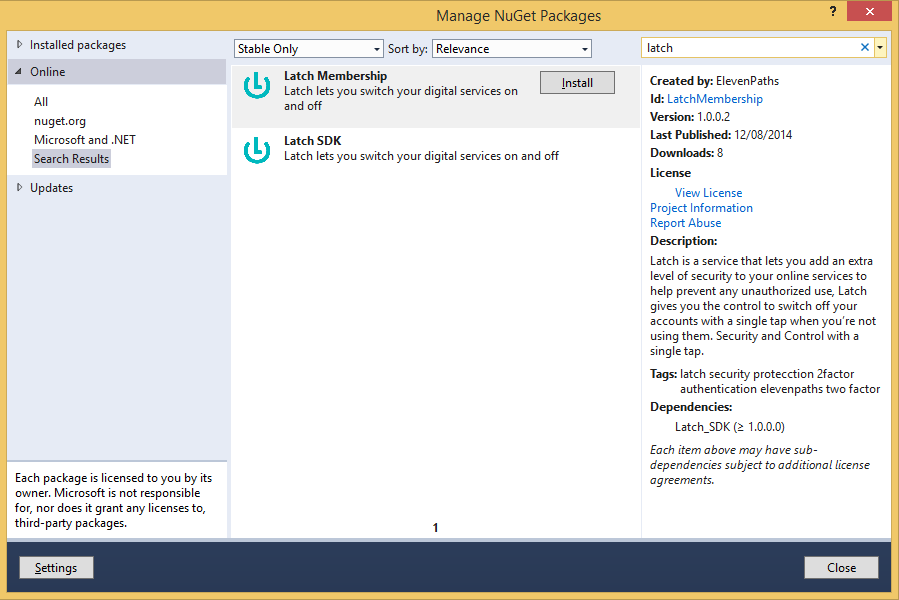Collapse the Online section
Viewport: 899px width, 600px height.
19,72
